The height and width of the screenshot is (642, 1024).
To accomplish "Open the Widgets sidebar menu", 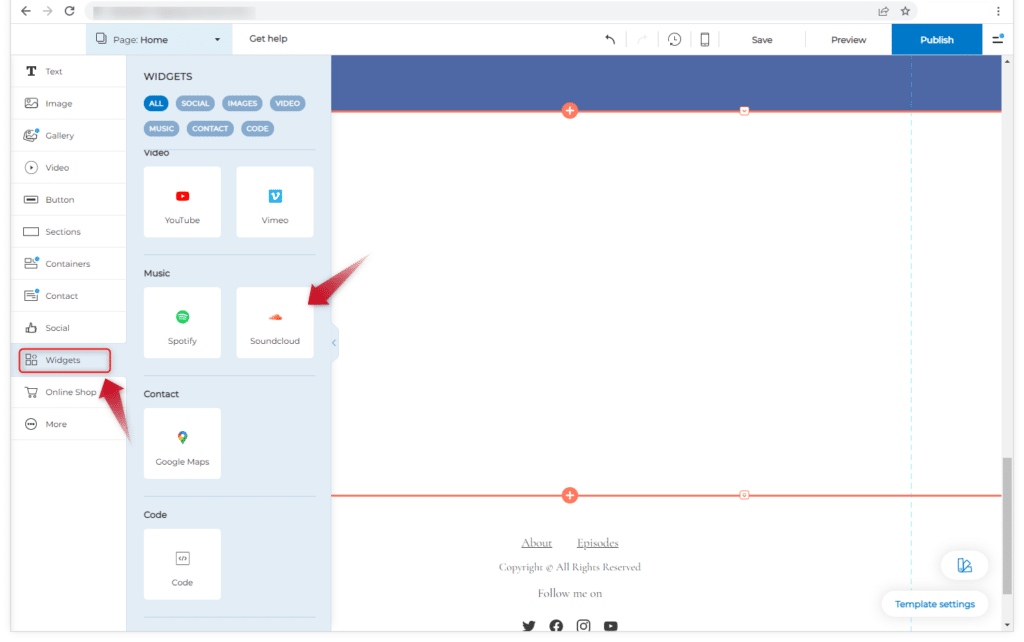I will click(63, 360).
